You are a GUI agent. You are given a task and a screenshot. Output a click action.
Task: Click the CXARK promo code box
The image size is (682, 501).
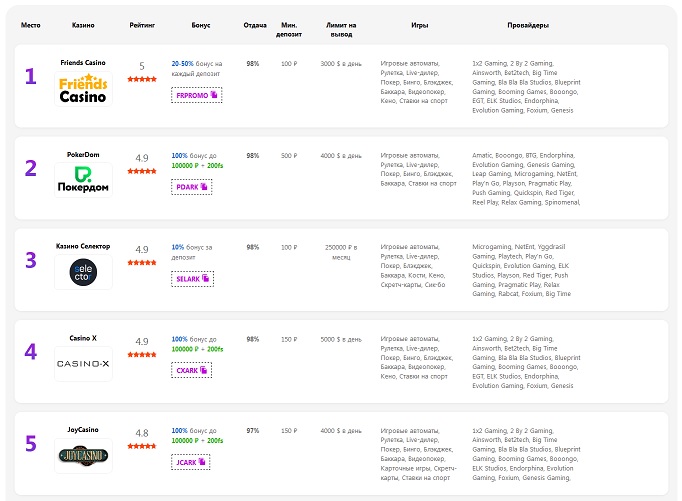coord(191,371)
